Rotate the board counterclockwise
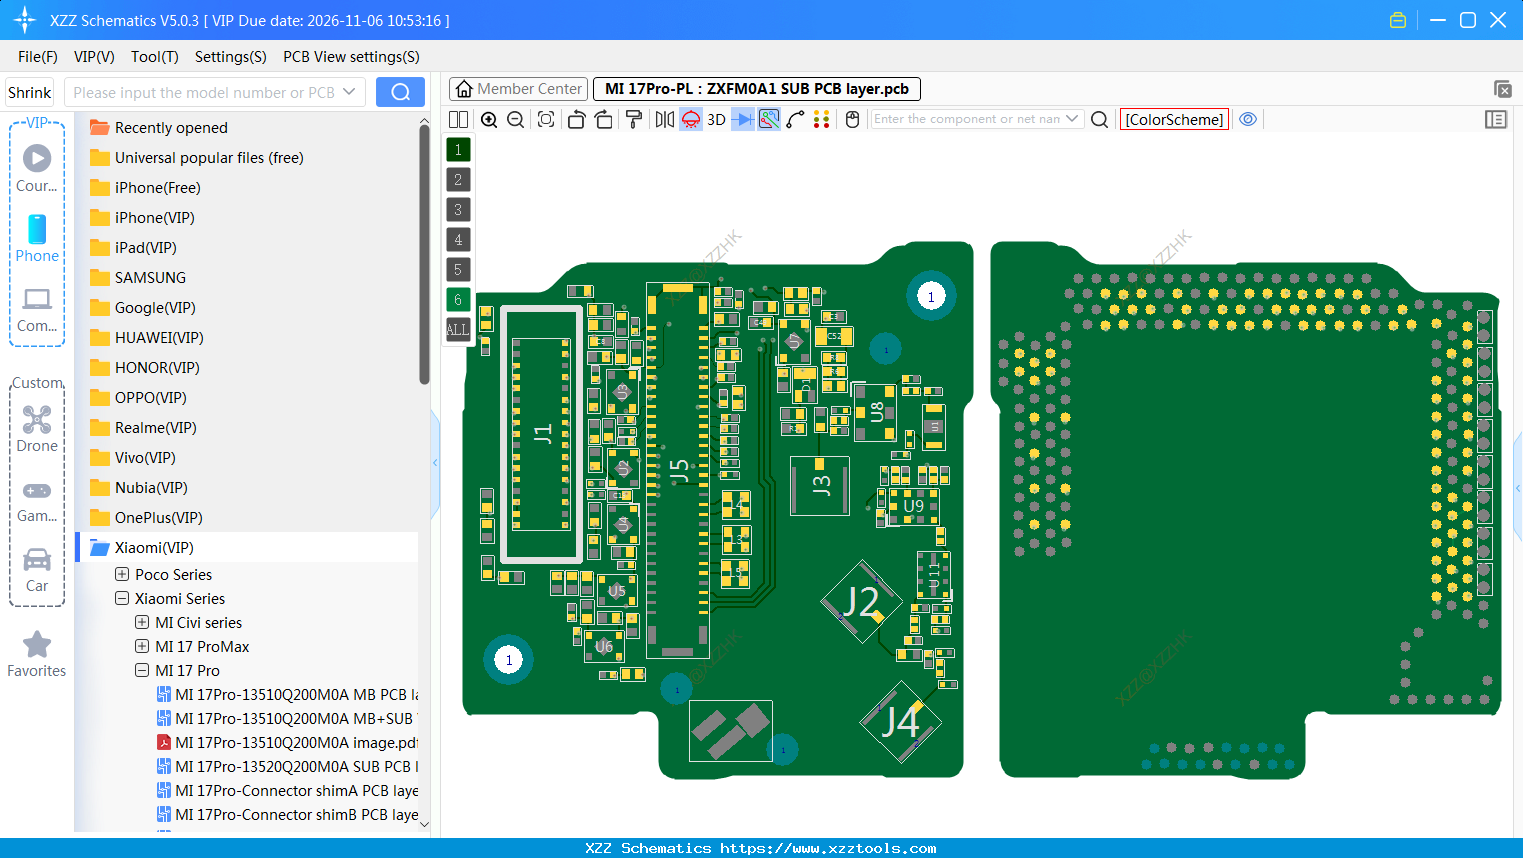This screenshot has width=1523, height=858. (576, 119)
